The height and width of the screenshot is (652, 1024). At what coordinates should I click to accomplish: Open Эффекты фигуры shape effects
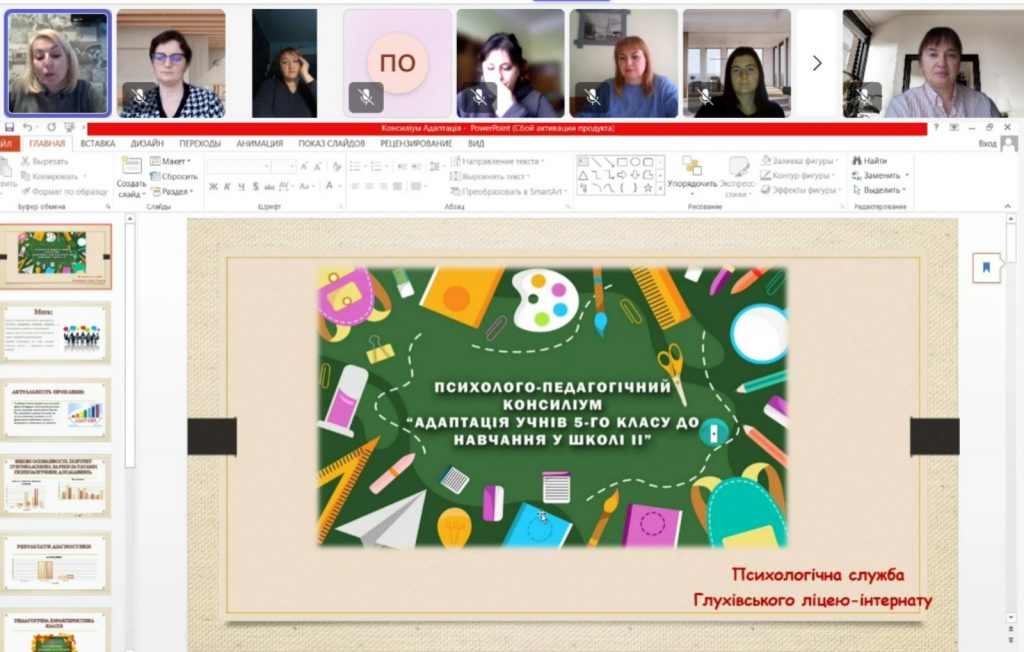coord(800,190)
